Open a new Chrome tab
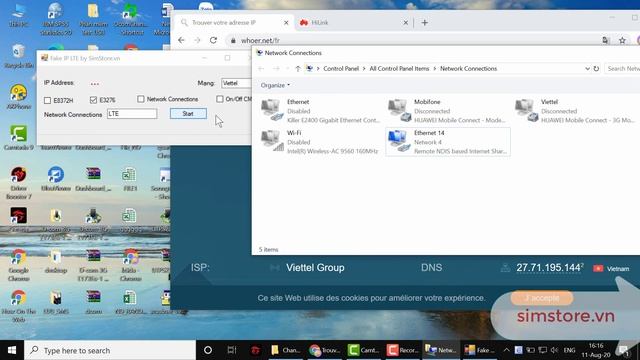640x360 pixels. (424, 23)
